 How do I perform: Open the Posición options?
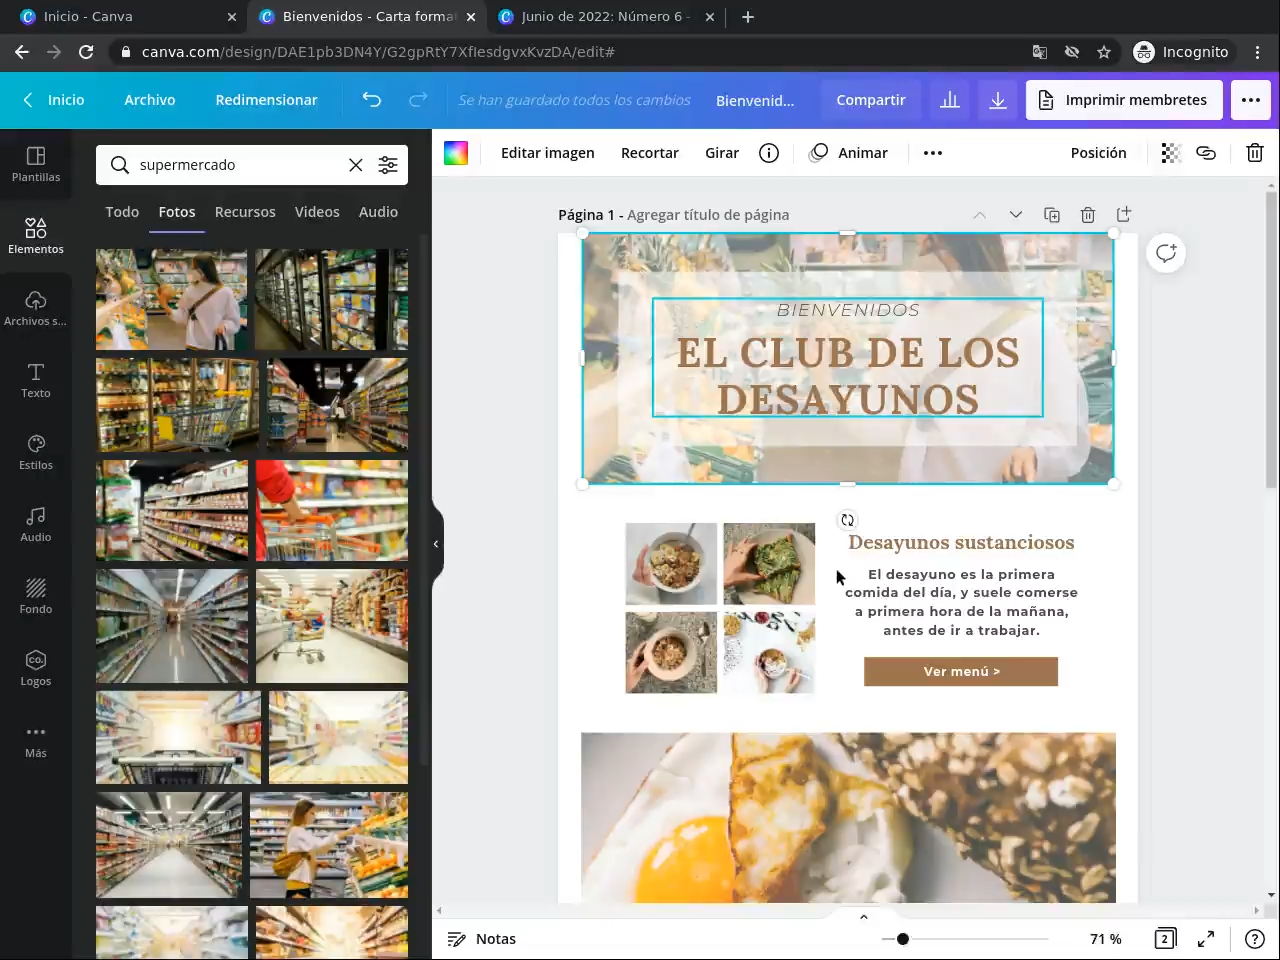(x=1099, y=153)
